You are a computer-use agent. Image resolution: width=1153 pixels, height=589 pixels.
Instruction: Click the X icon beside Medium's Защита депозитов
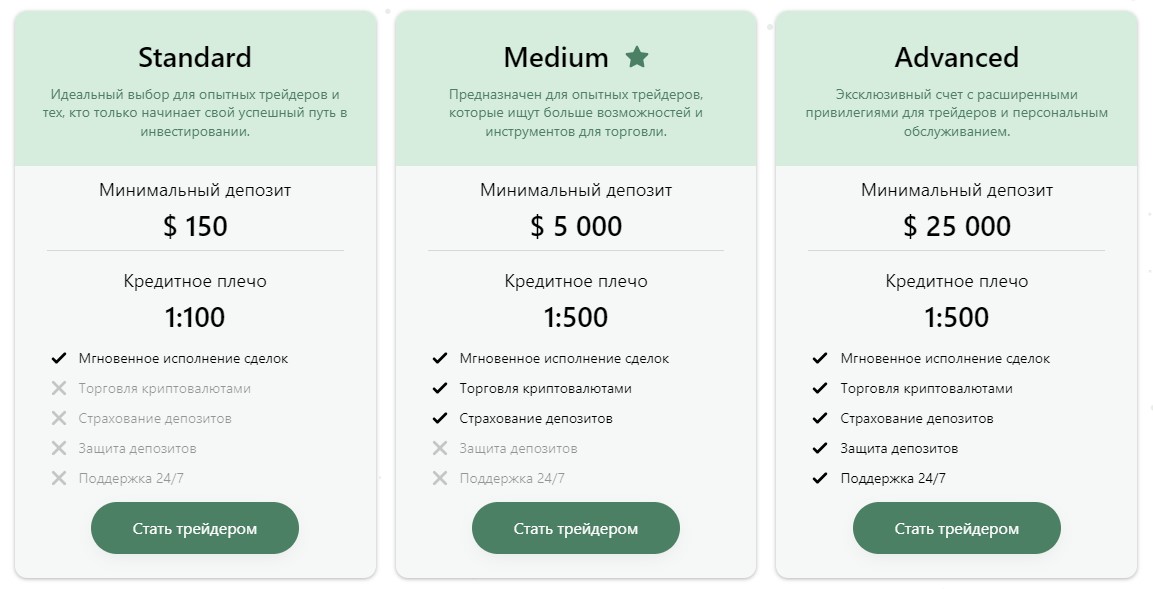[439, 448]
